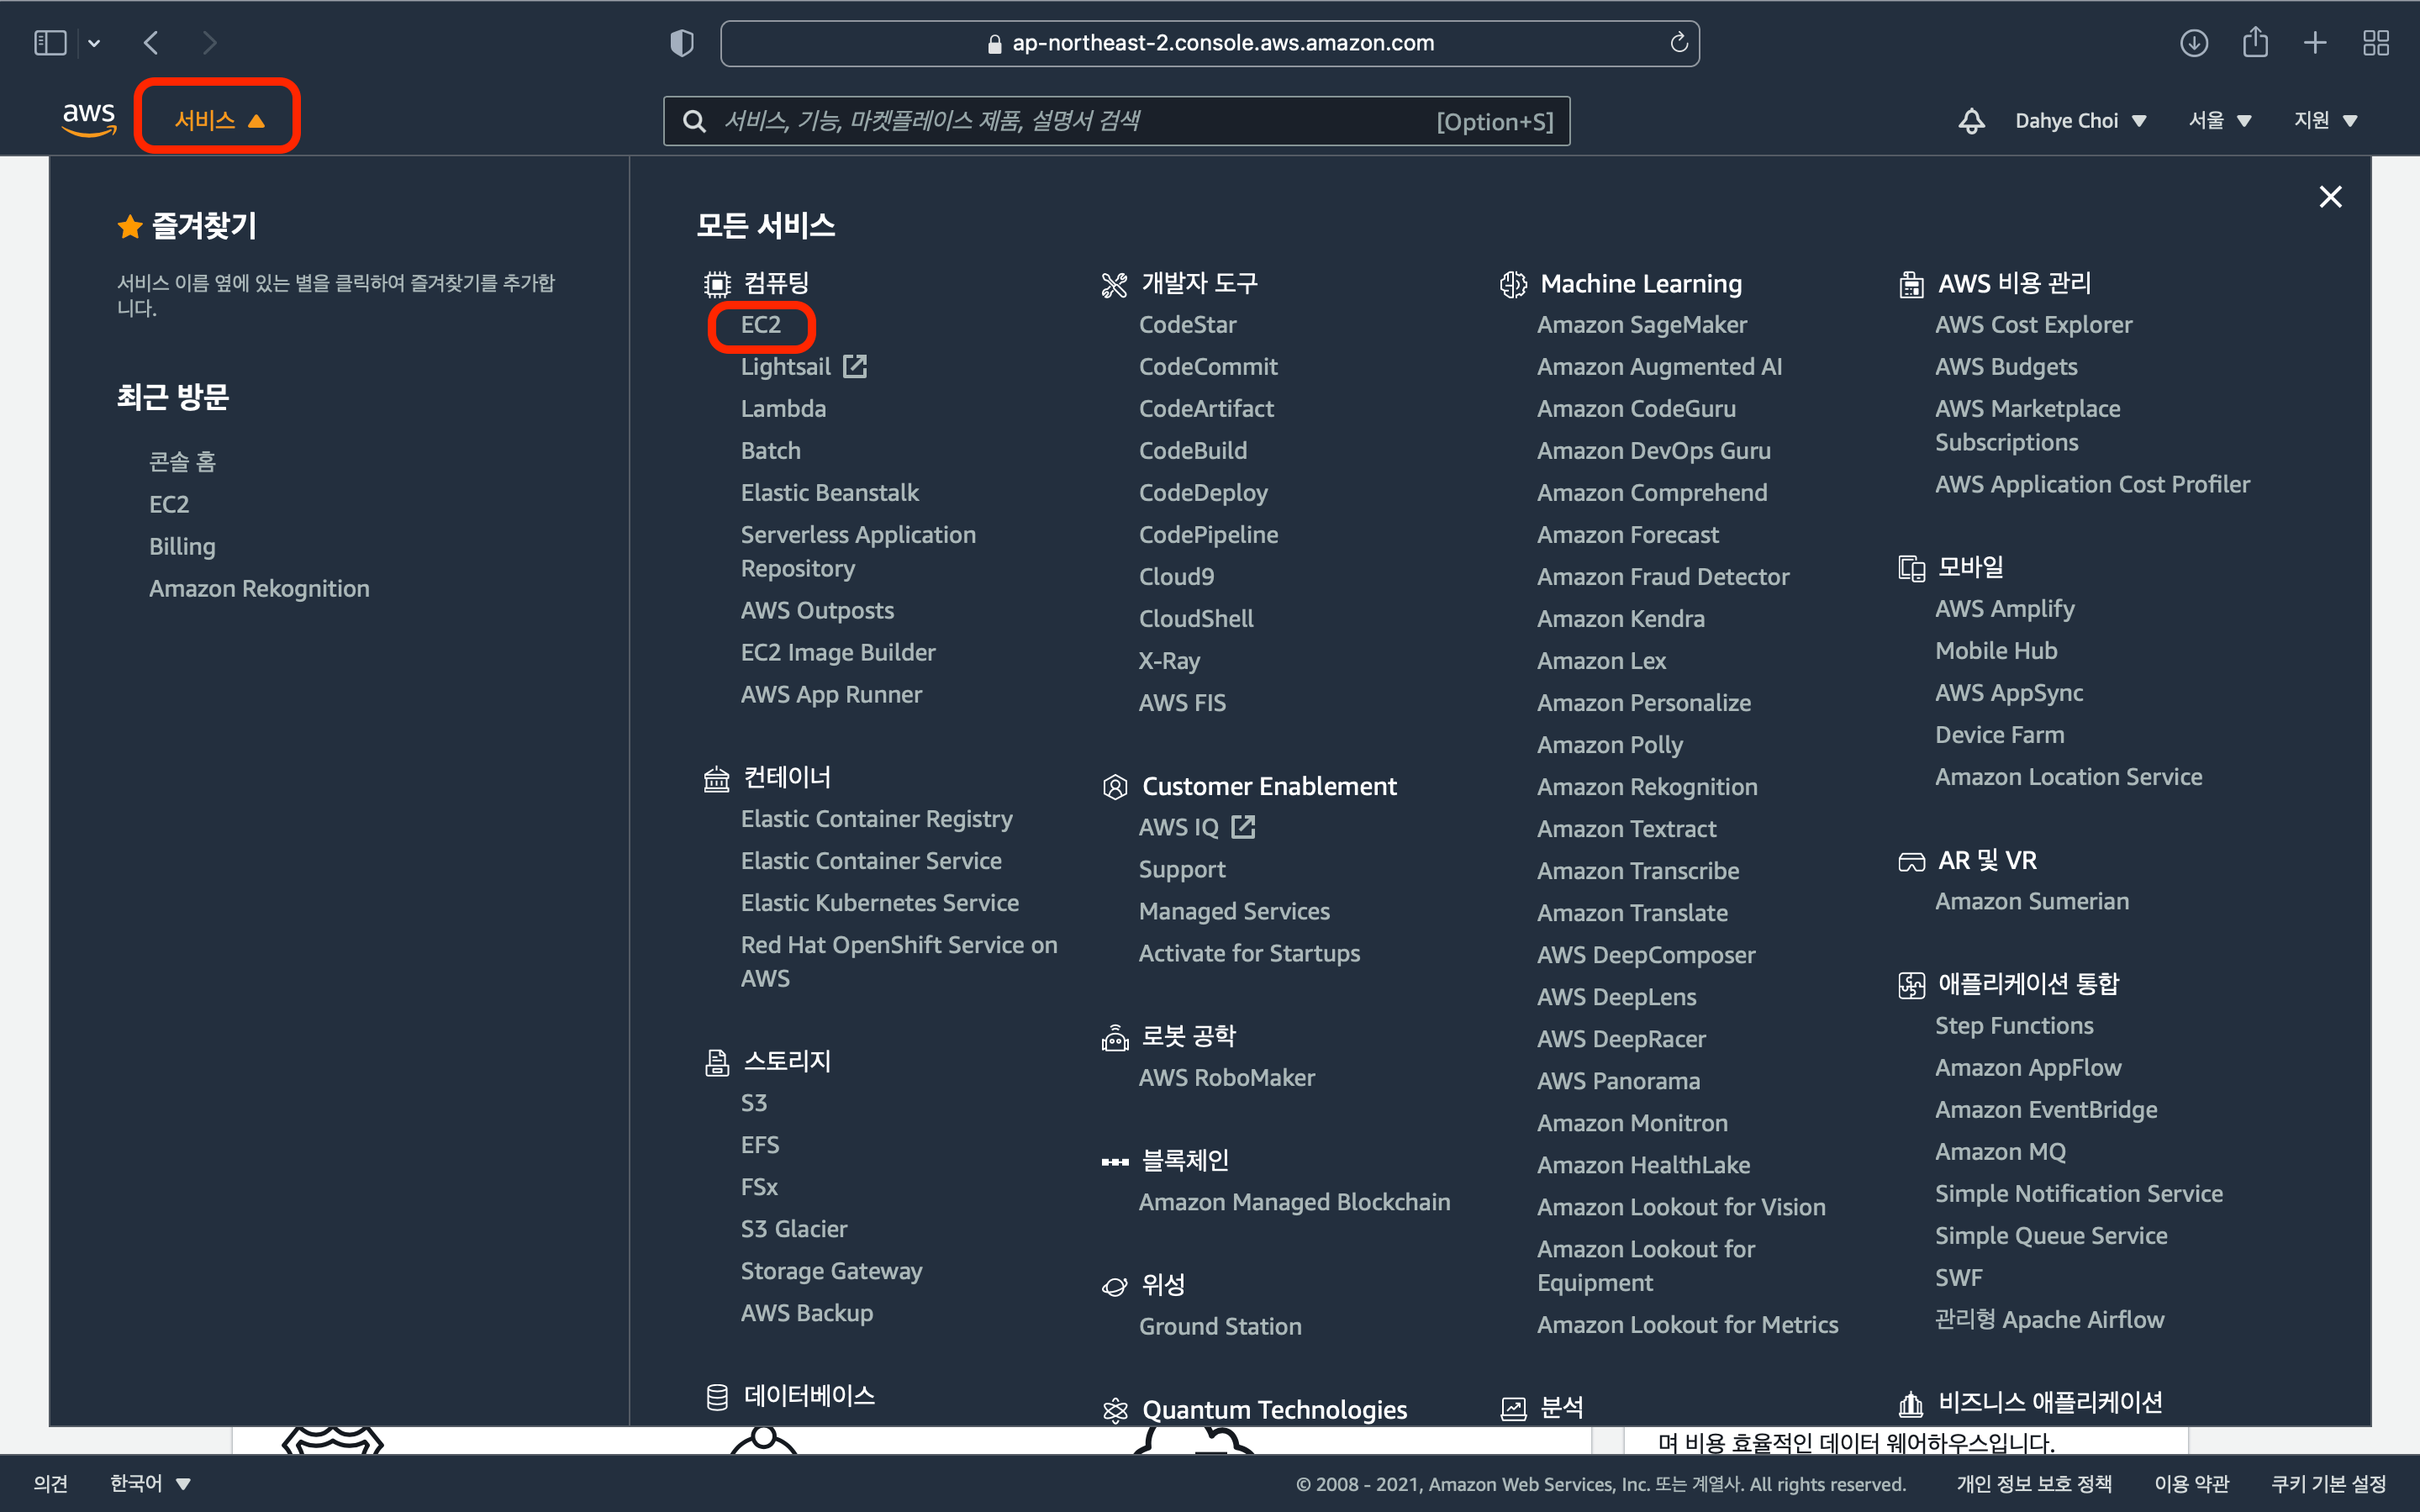Screen dimensions: 2420x1512
Task: Click the 로봇 공학 robot icon
Action: [1114, 1038]
